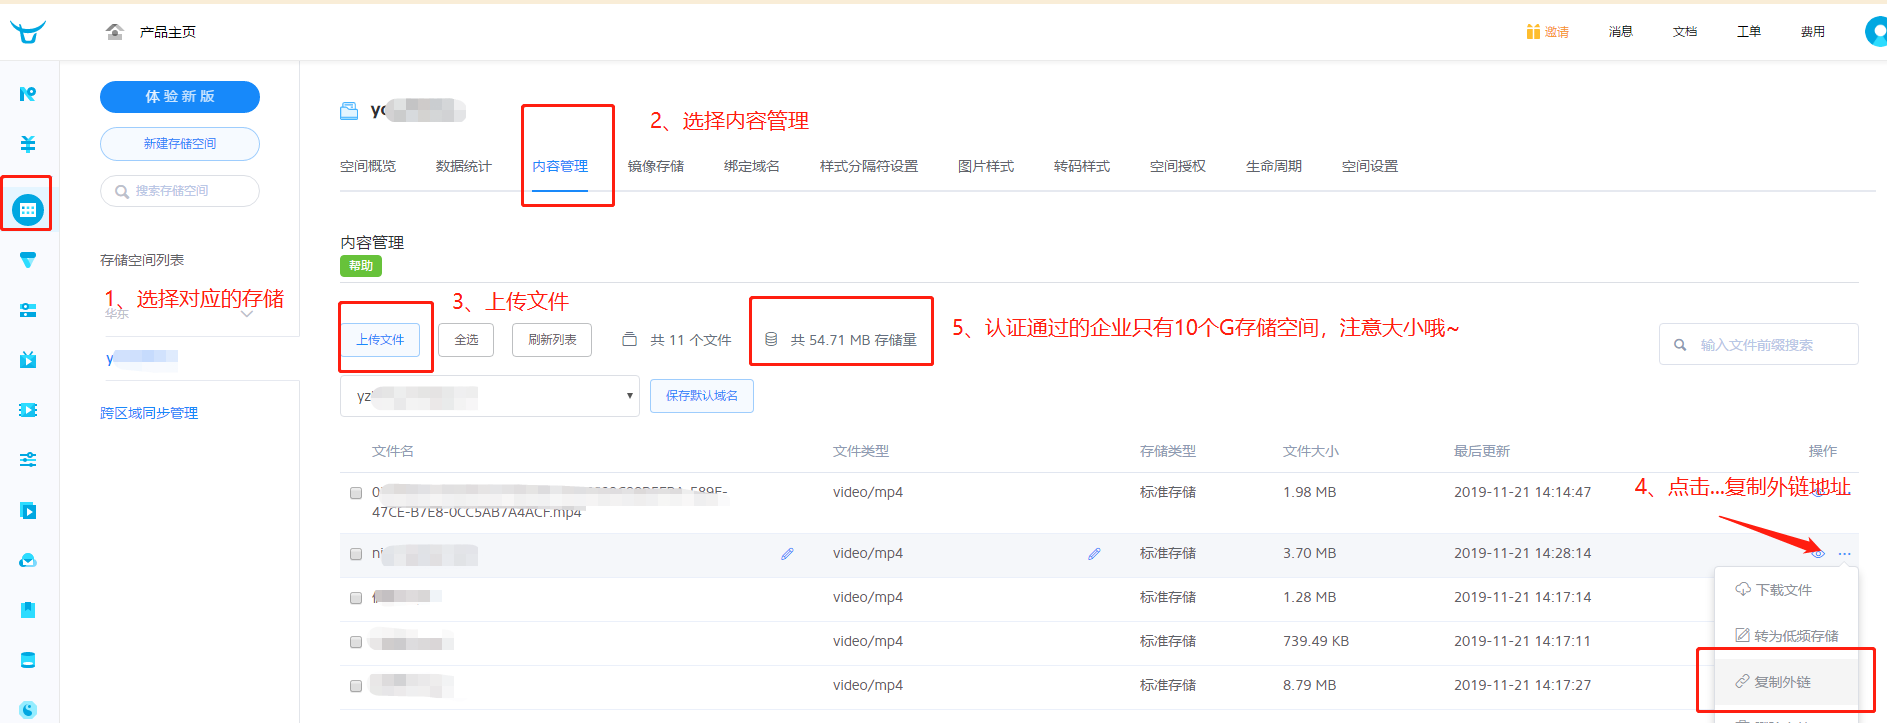Image resolution: width=1887 pixels, height=723 pixels.
Task: Click the pencil icon after the 3.70 MB file name
Action: [x=787, y=553]
